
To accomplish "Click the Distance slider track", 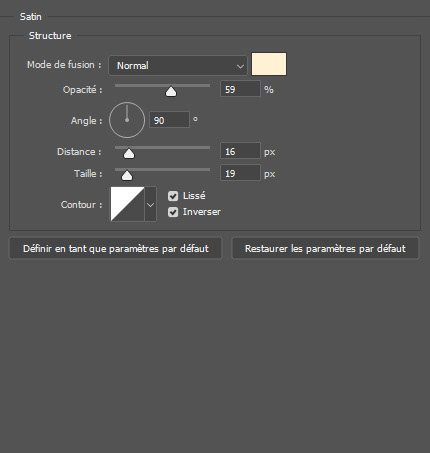I will pos(162,147).
